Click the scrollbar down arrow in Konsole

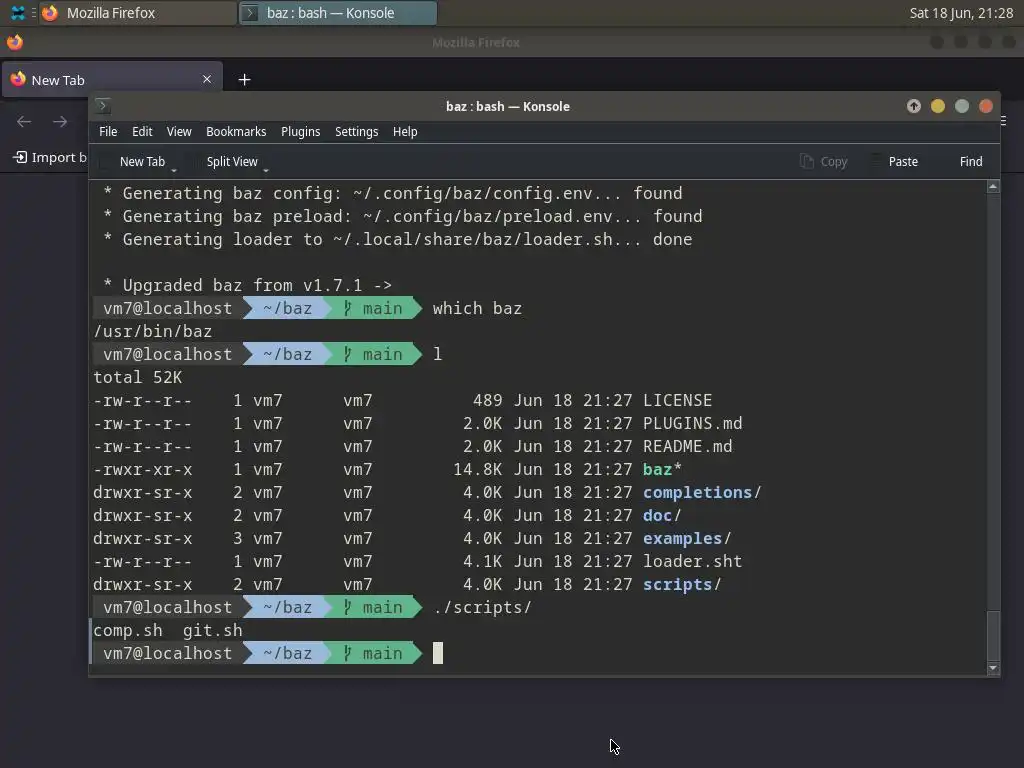(993, 667)
